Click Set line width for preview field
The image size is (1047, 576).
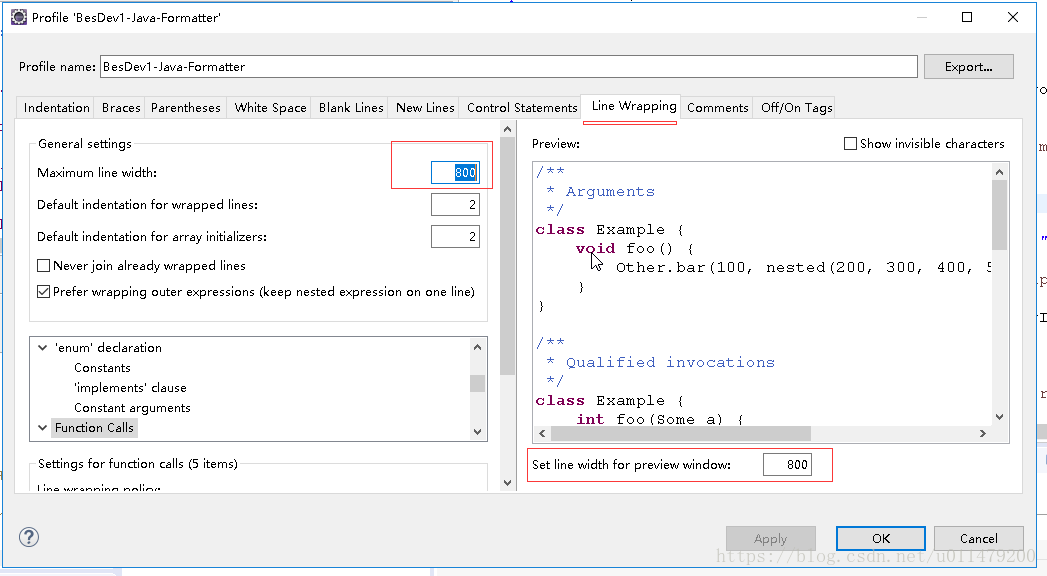tap(787, 465)
